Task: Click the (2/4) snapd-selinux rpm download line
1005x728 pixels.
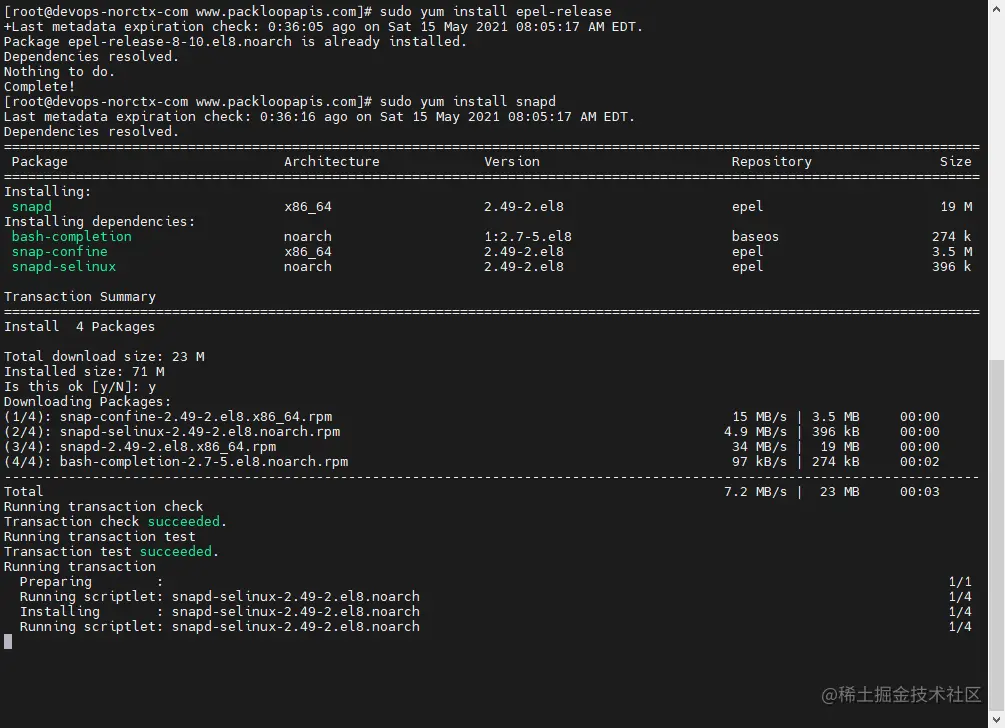Action: (x=472, y=432)
